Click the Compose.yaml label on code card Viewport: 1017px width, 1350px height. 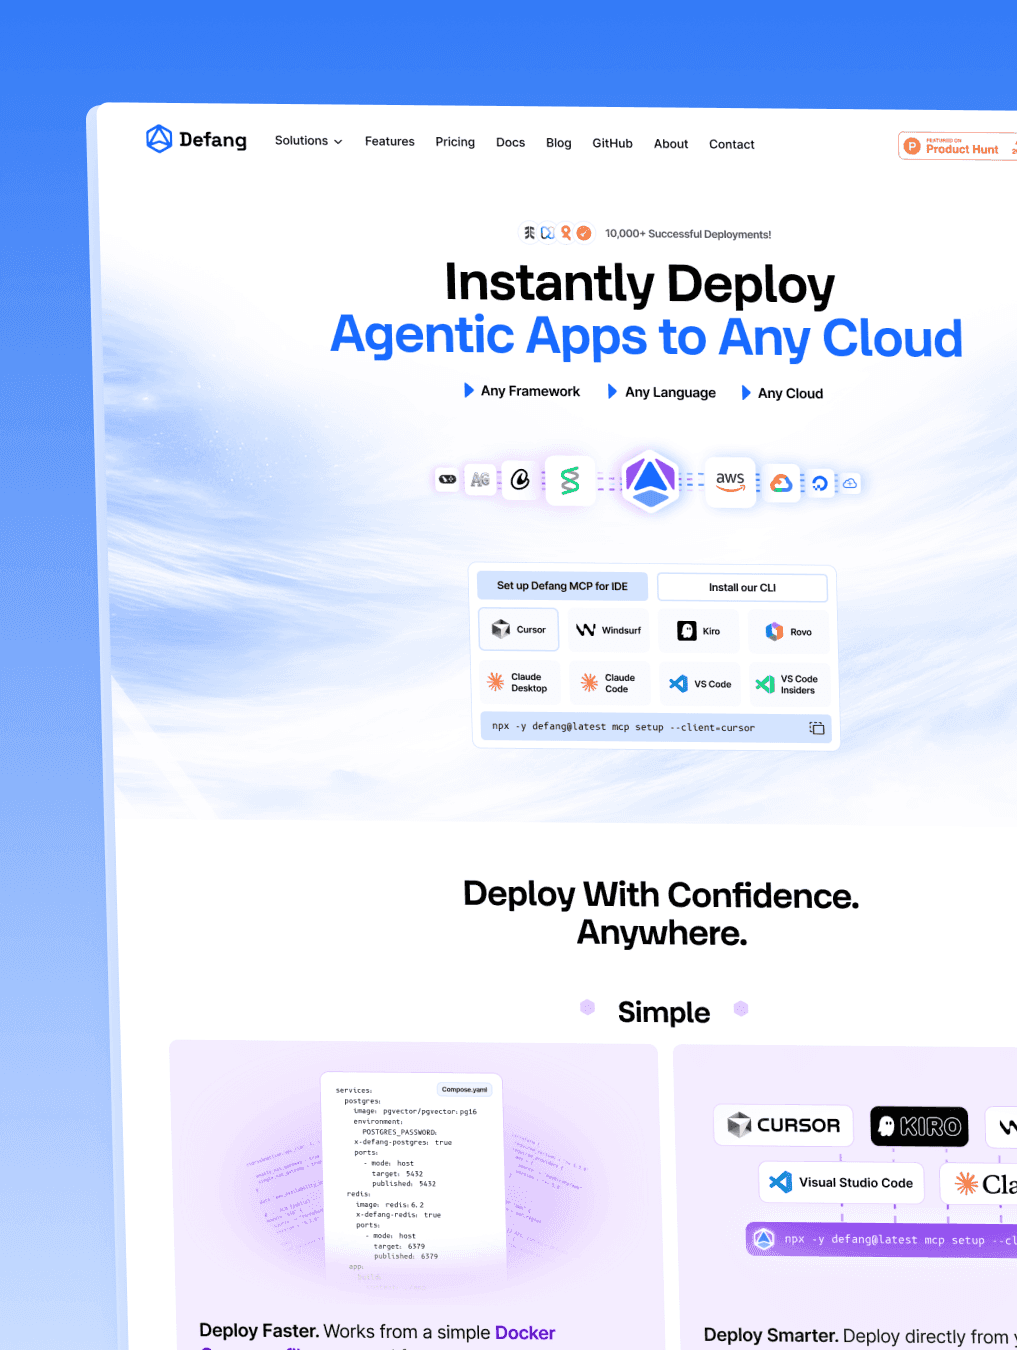(465, 1089)
